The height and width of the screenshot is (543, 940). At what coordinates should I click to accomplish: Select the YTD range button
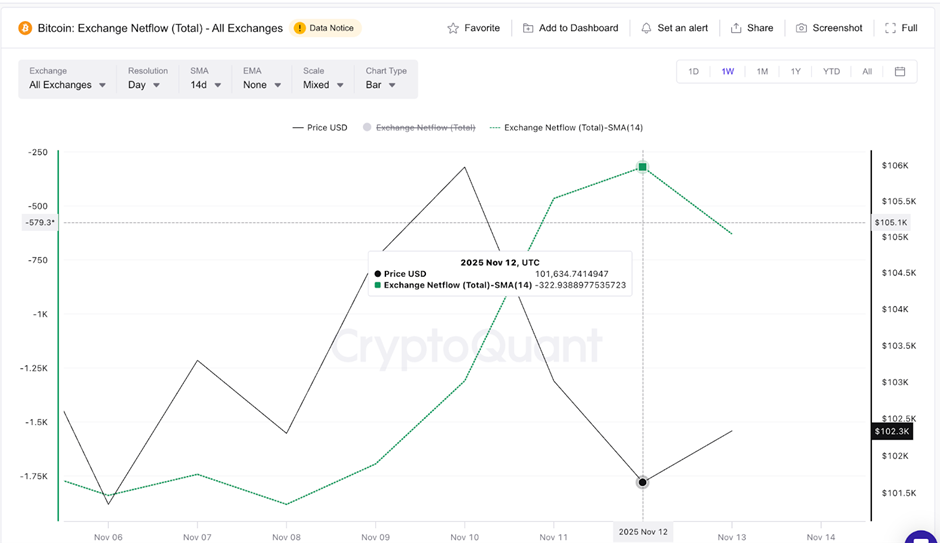[831, 71]
